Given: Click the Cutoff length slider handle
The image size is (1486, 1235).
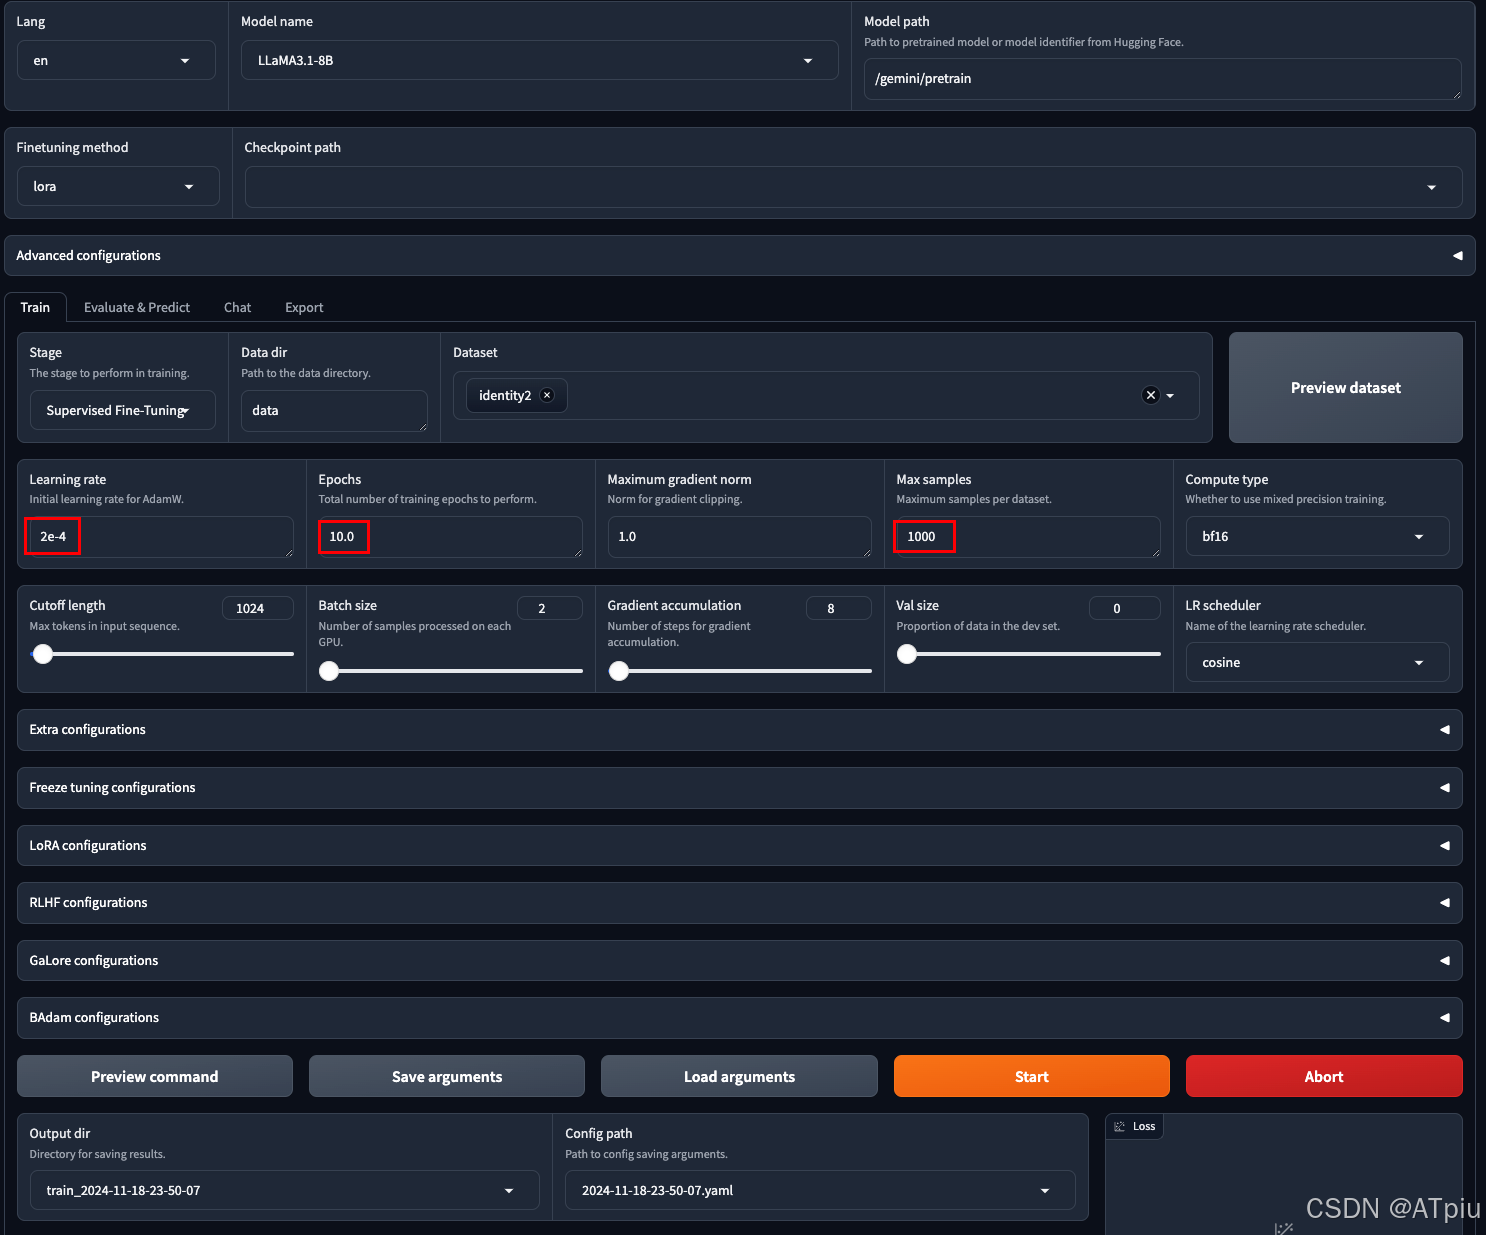Looking at the screenshot, I should point(43,654).
